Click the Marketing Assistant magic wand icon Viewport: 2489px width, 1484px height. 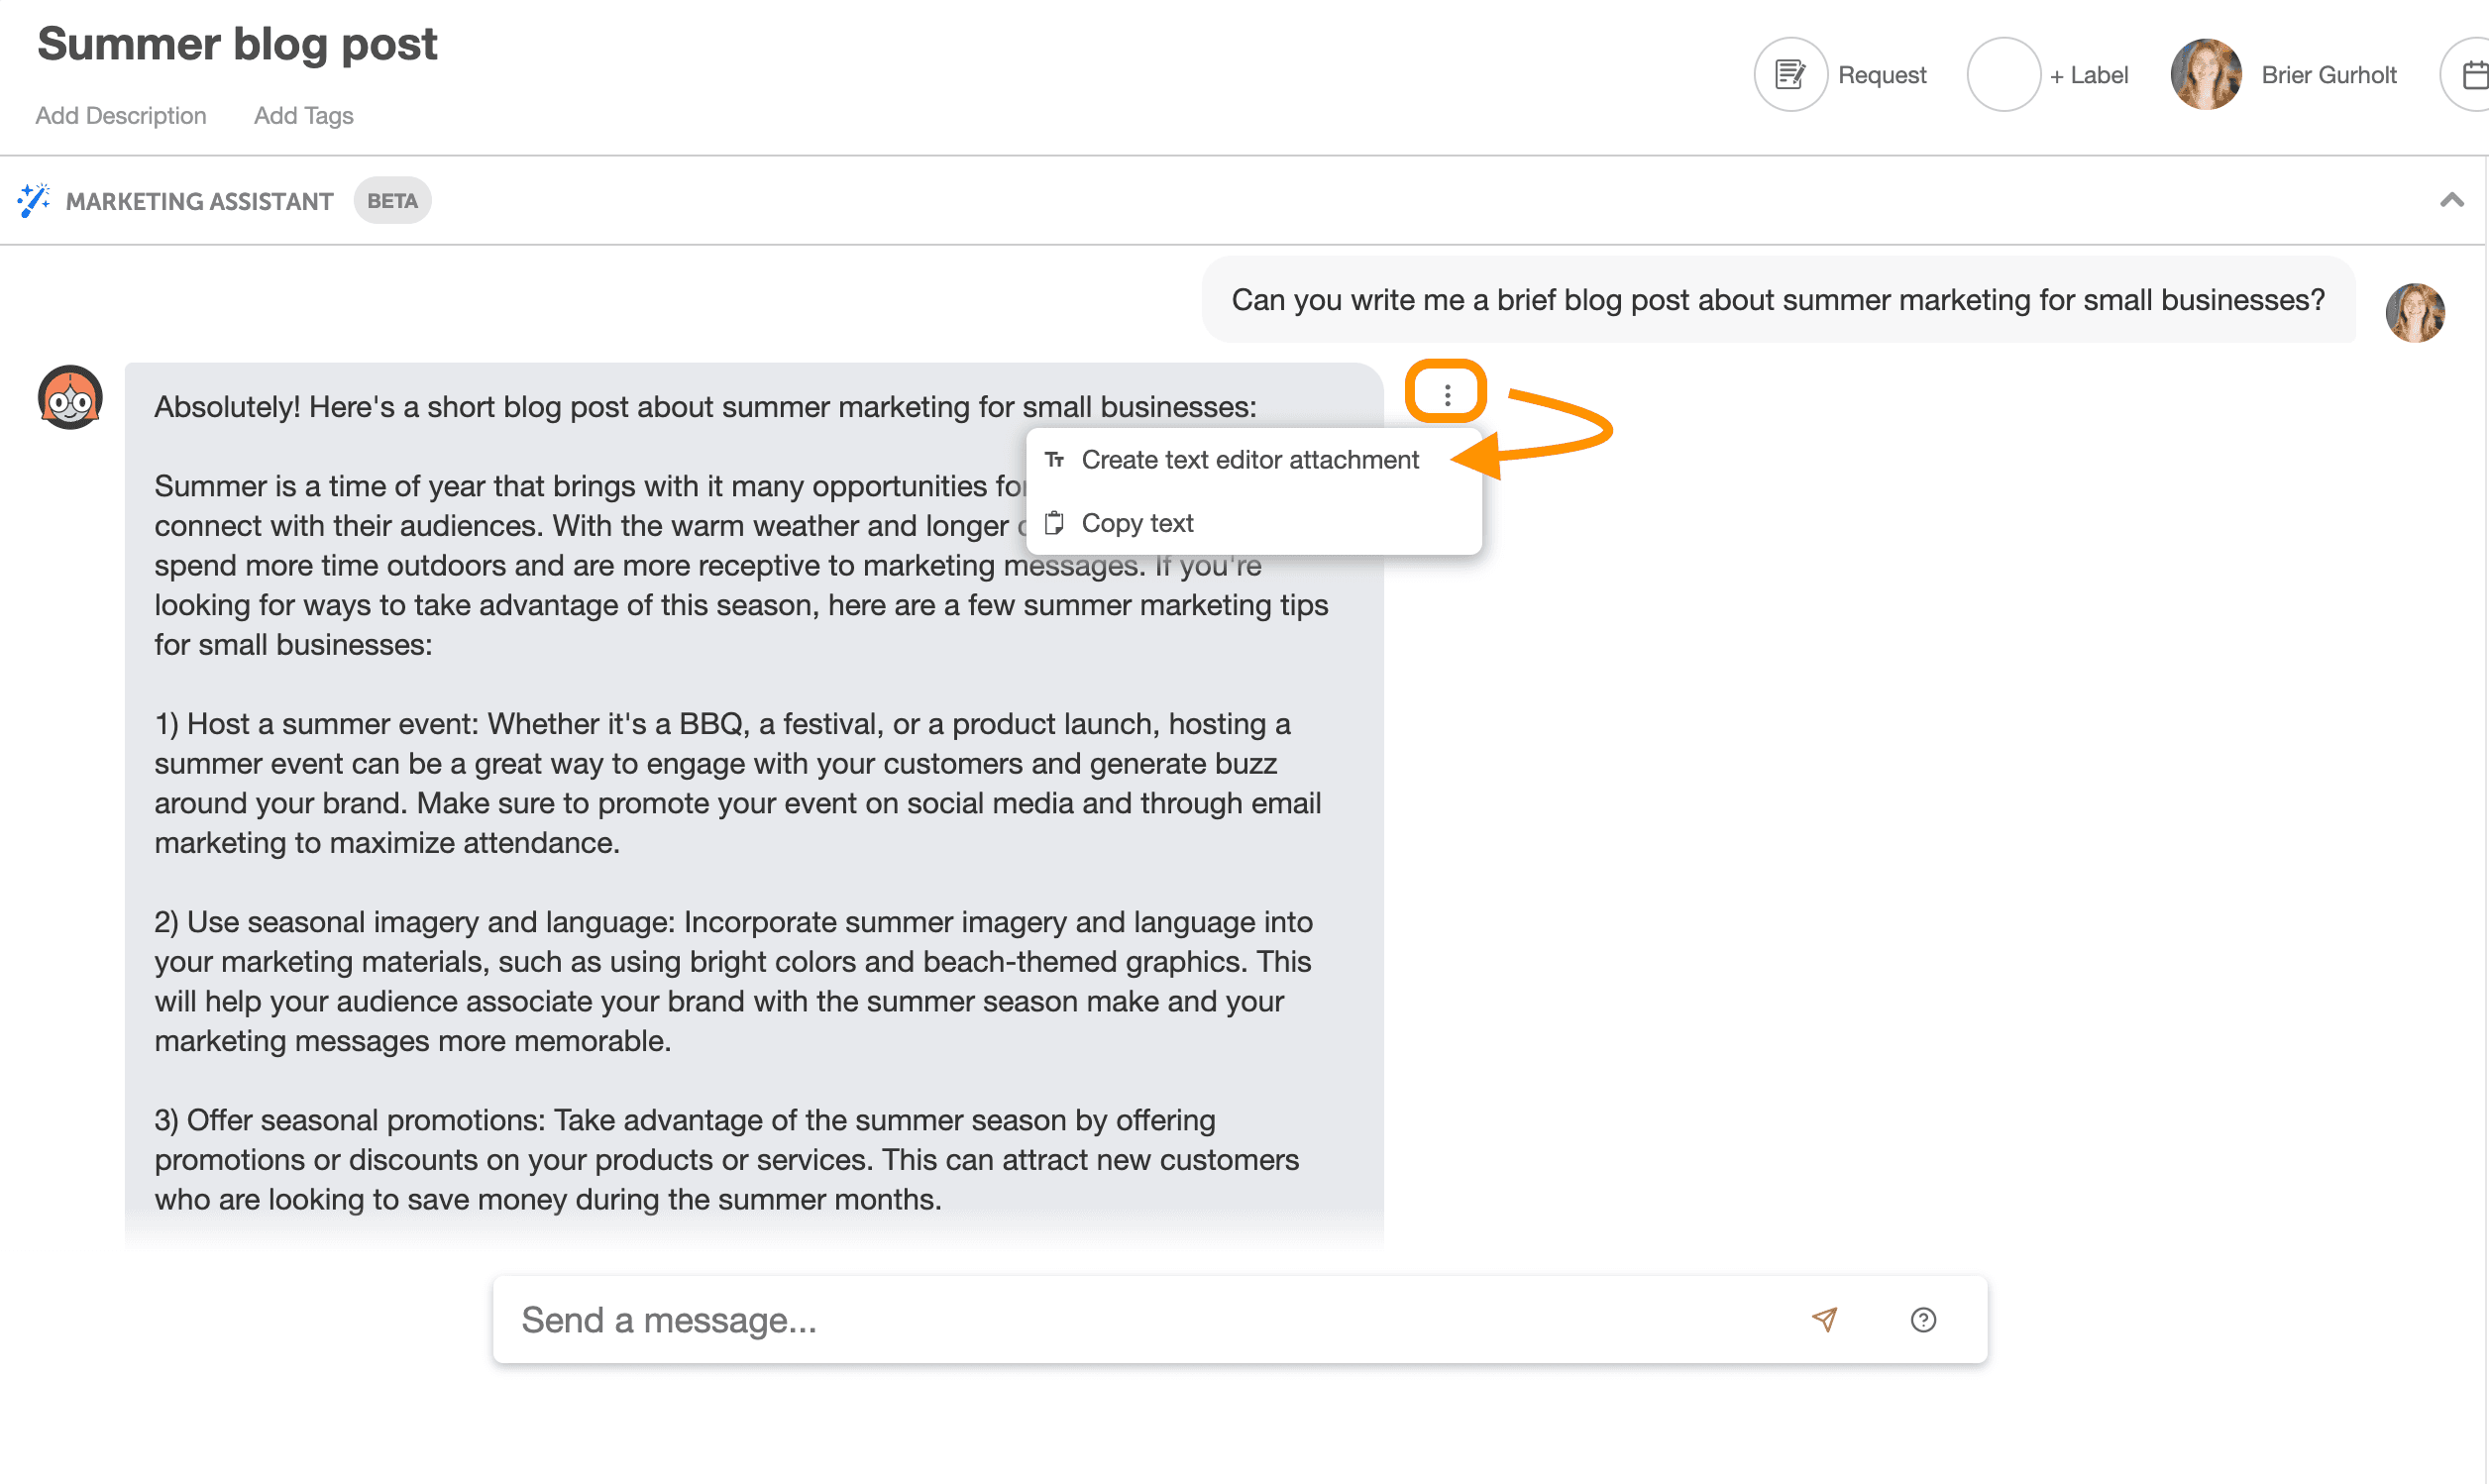[33, 200]
